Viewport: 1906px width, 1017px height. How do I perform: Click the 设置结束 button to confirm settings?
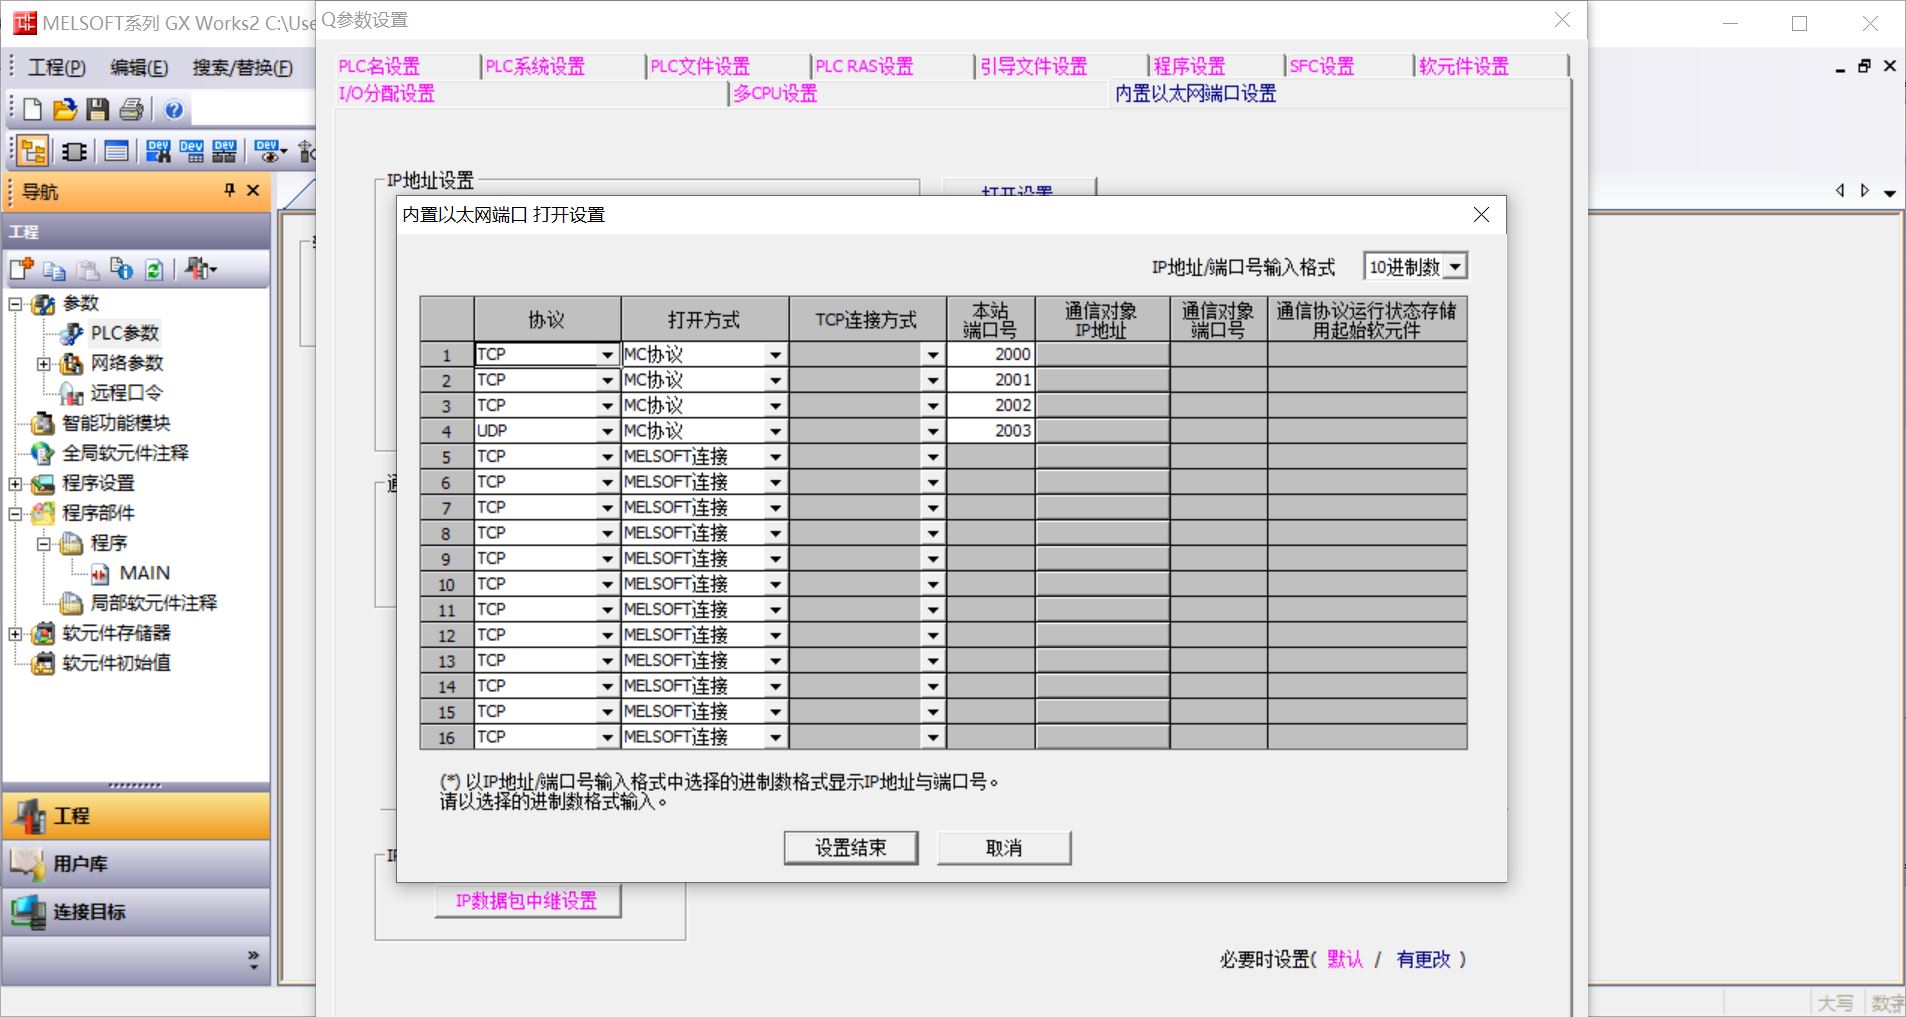click(850, 847)
